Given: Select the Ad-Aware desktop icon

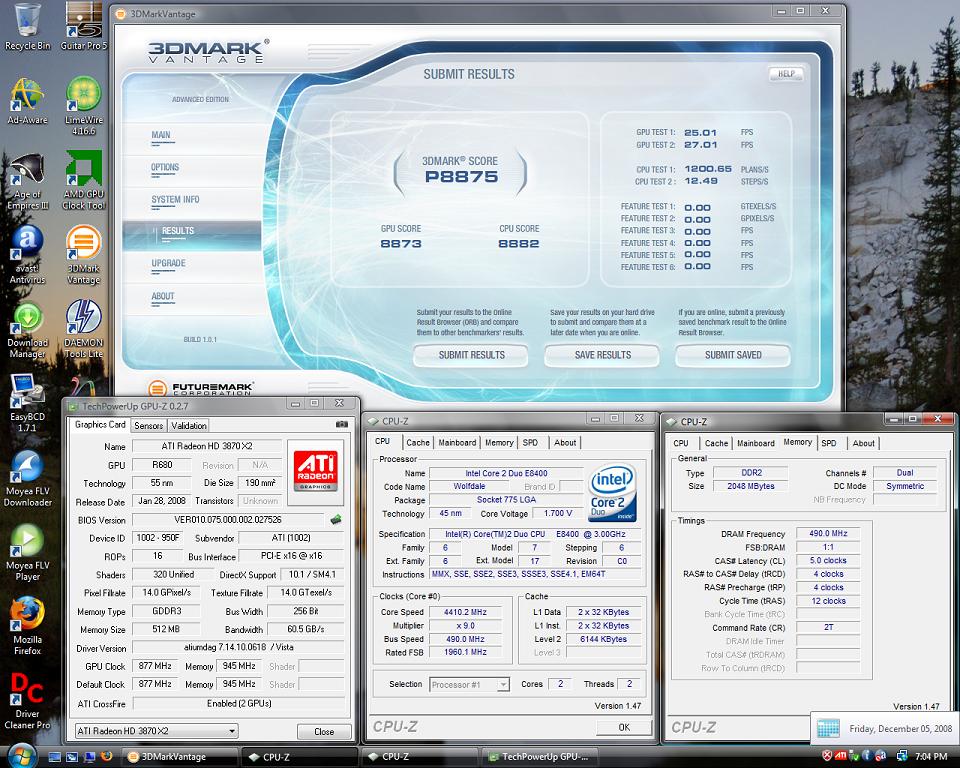Looking at the screenshot, I should (27, 102).
